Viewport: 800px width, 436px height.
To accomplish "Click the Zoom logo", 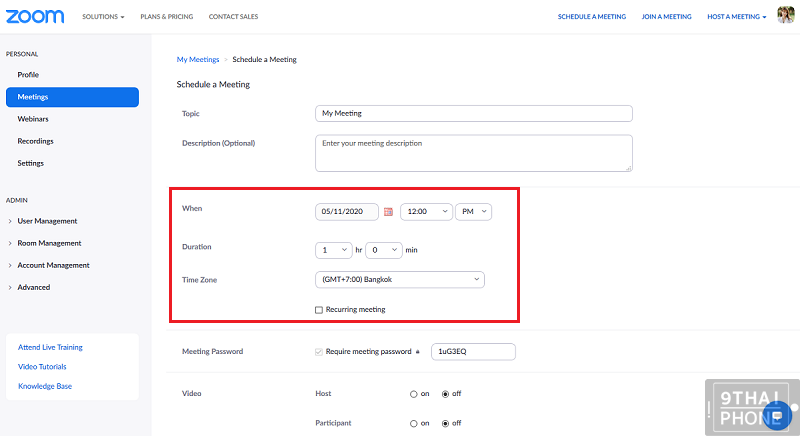I will coord(35,16).
